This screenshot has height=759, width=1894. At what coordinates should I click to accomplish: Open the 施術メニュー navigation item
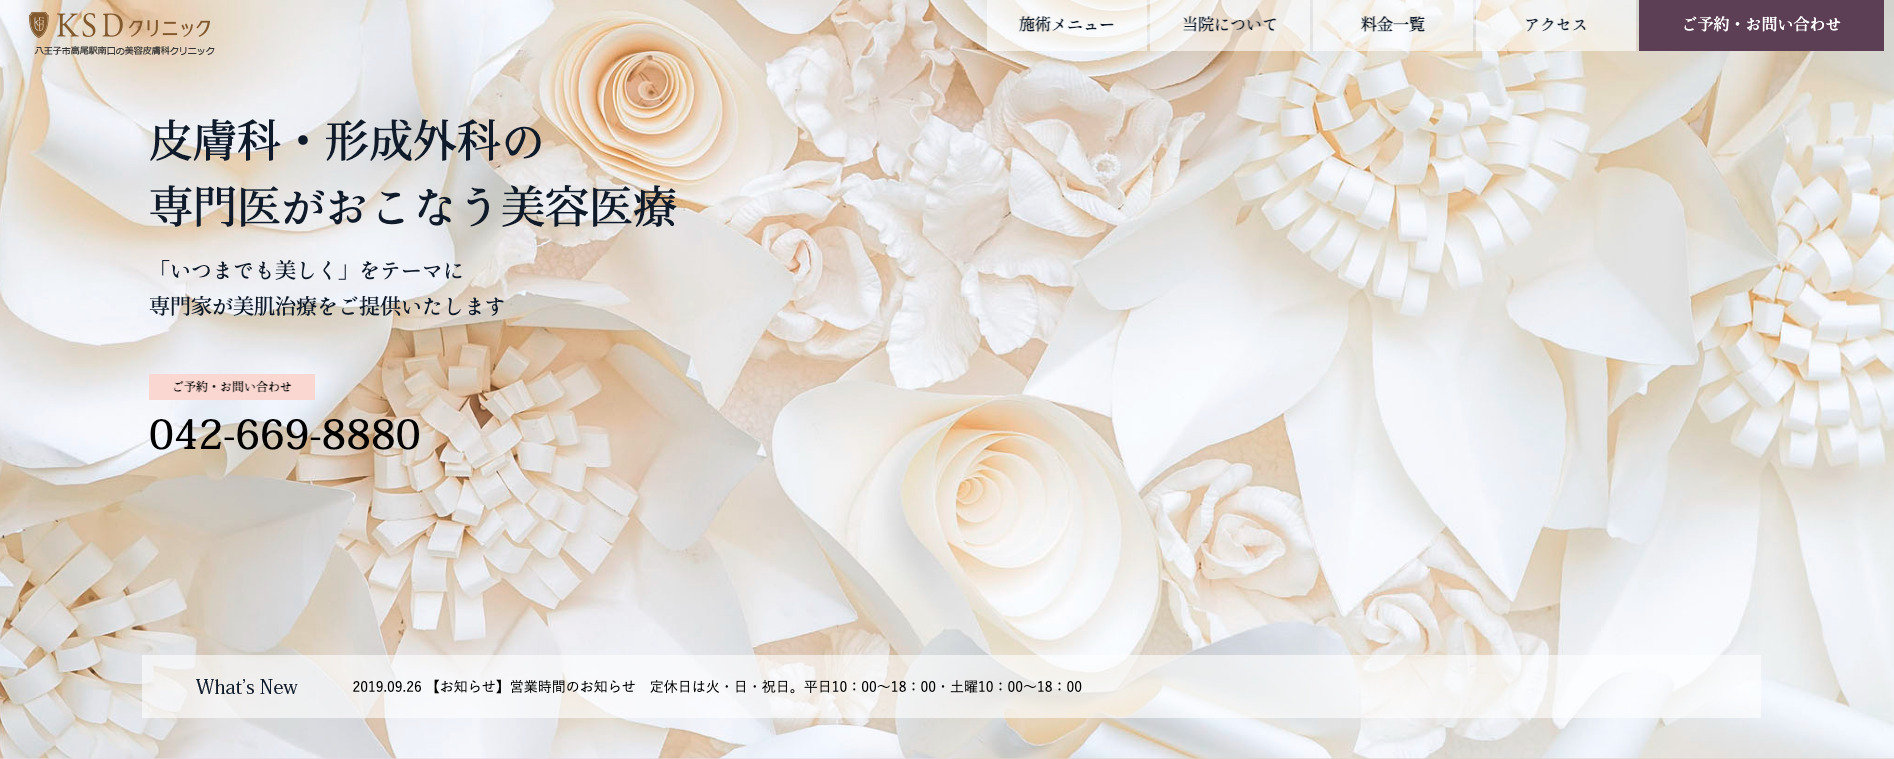(x=1067, y=25)
